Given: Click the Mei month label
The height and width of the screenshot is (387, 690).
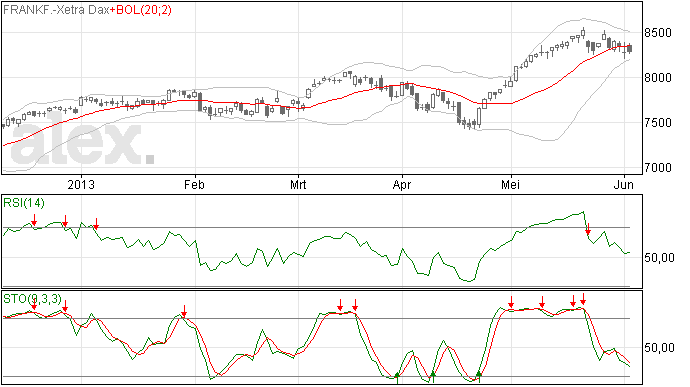Looking at the screenshot, I should click(510, 184).
